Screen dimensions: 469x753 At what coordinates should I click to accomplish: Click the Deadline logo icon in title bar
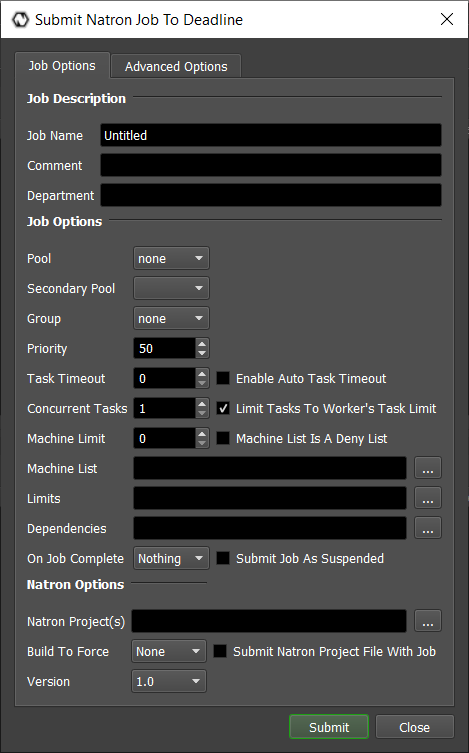[20, 20]
